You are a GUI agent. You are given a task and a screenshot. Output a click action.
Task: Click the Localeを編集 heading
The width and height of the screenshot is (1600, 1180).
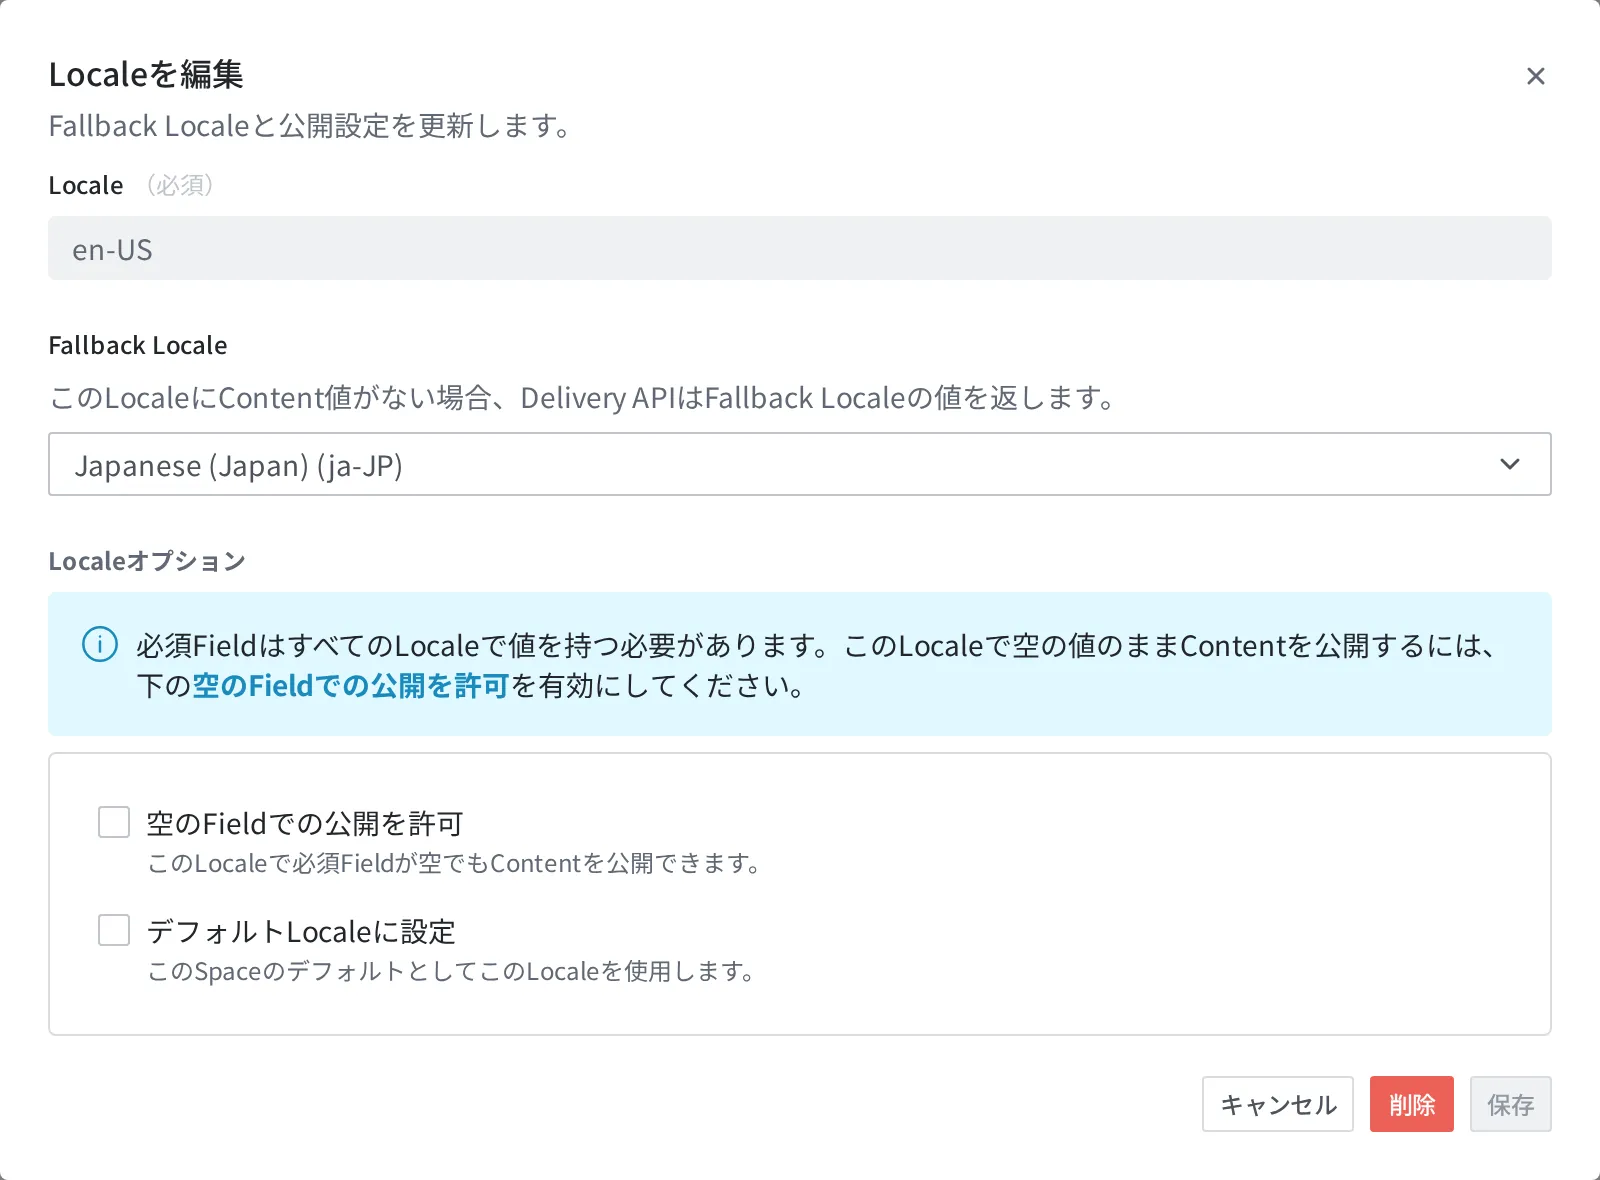(x=146, y=75)
